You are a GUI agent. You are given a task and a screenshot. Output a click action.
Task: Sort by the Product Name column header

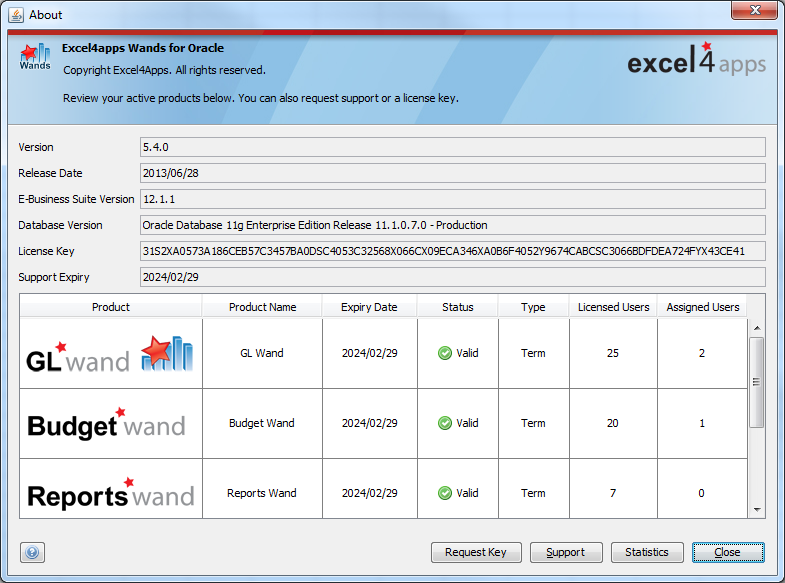[x=262, y=307]
